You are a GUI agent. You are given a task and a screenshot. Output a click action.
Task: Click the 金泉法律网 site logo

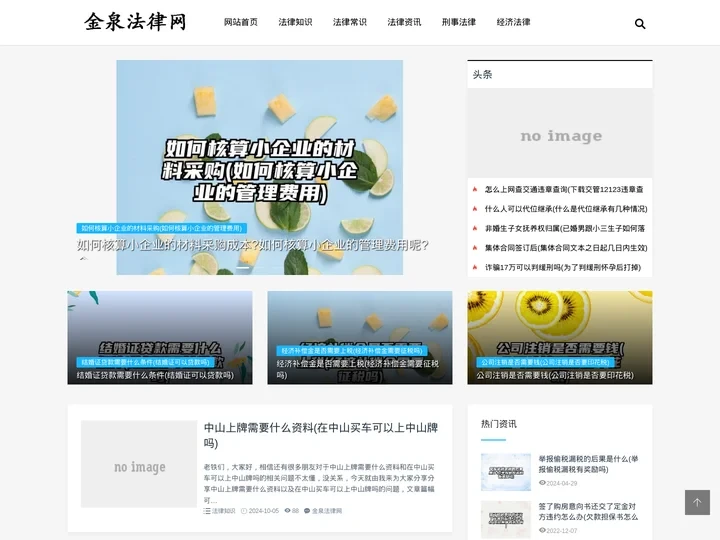click(x=135, y=22)
